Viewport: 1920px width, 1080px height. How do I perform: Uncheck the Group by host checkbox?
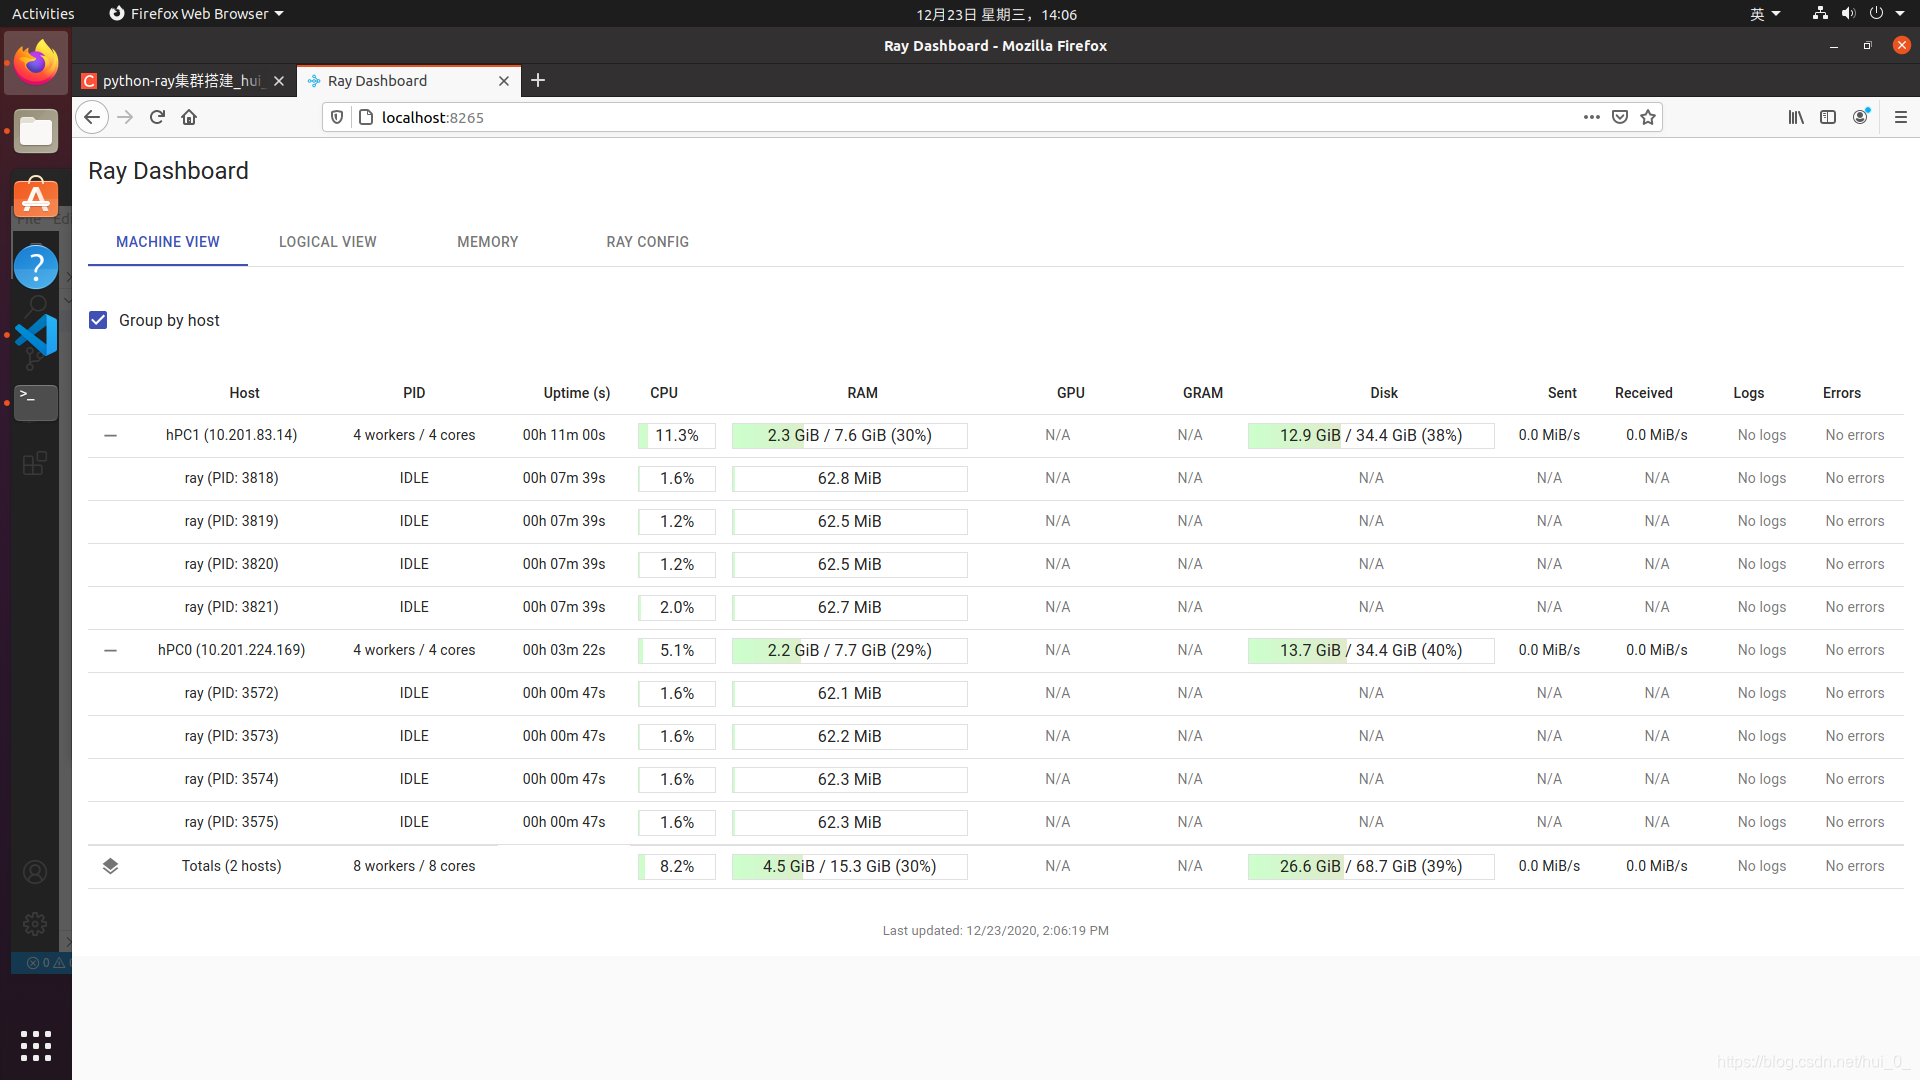point(98,320)
